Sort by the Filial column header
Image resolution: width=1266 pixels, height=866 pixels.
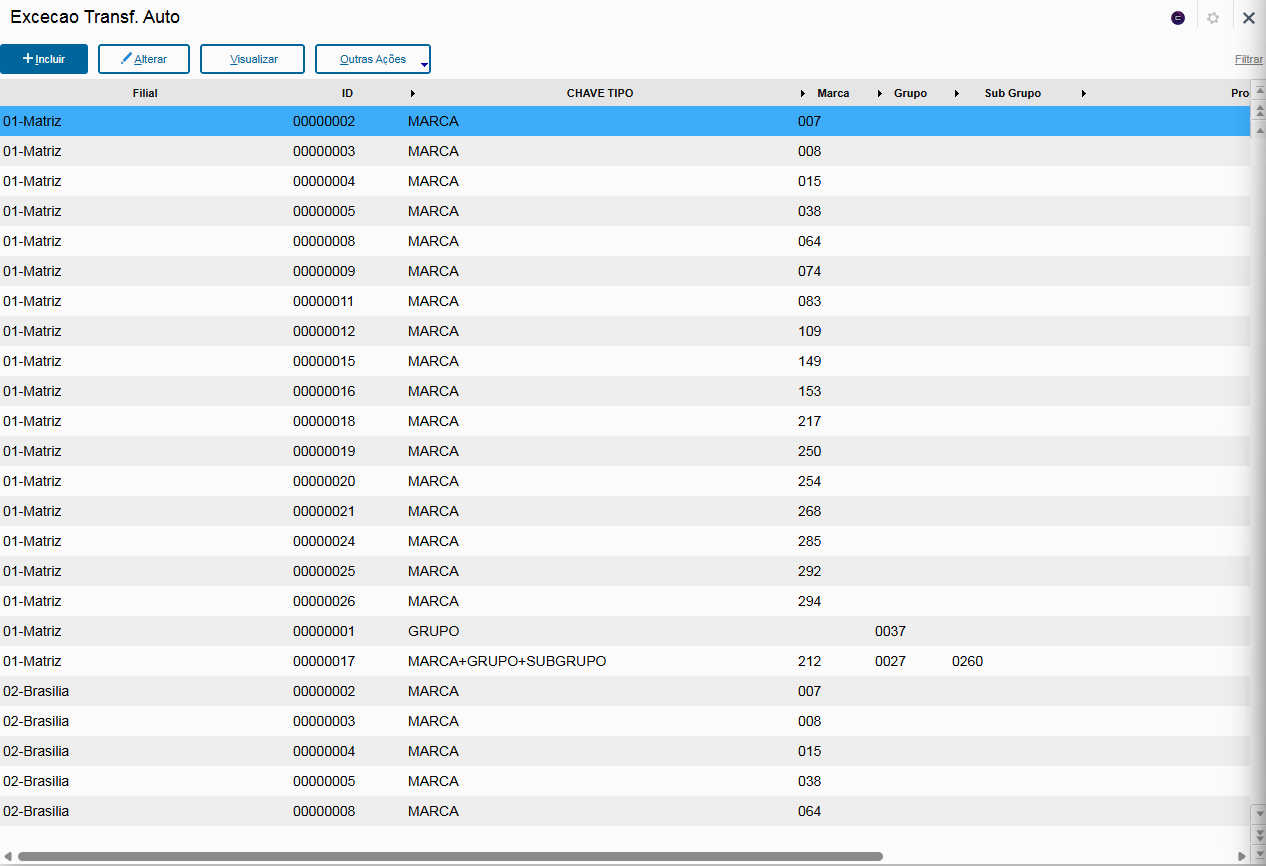coord(145,93)
